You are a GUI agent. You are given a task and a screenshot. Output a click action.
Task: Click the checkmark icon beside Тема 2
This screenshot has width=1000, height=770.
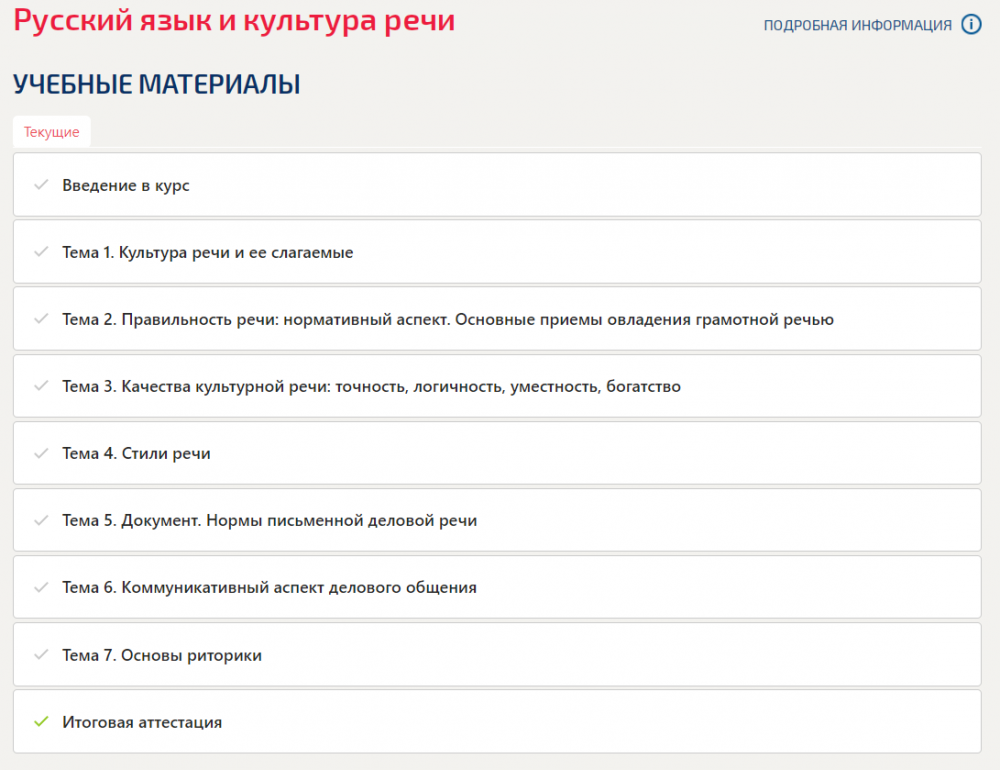click(x=41, y=319)
